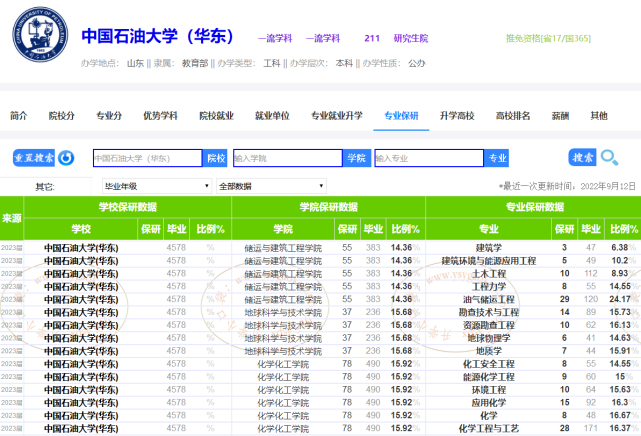Viewport: 641px width, 436px height.
Task: Open the 高校排名 tab
Action: tap(513, 116)
